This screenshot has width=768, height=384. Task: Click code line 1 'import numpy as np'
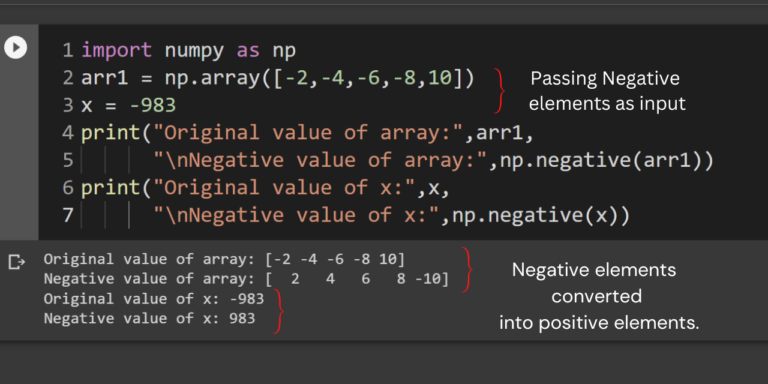(x=189, y=50)
